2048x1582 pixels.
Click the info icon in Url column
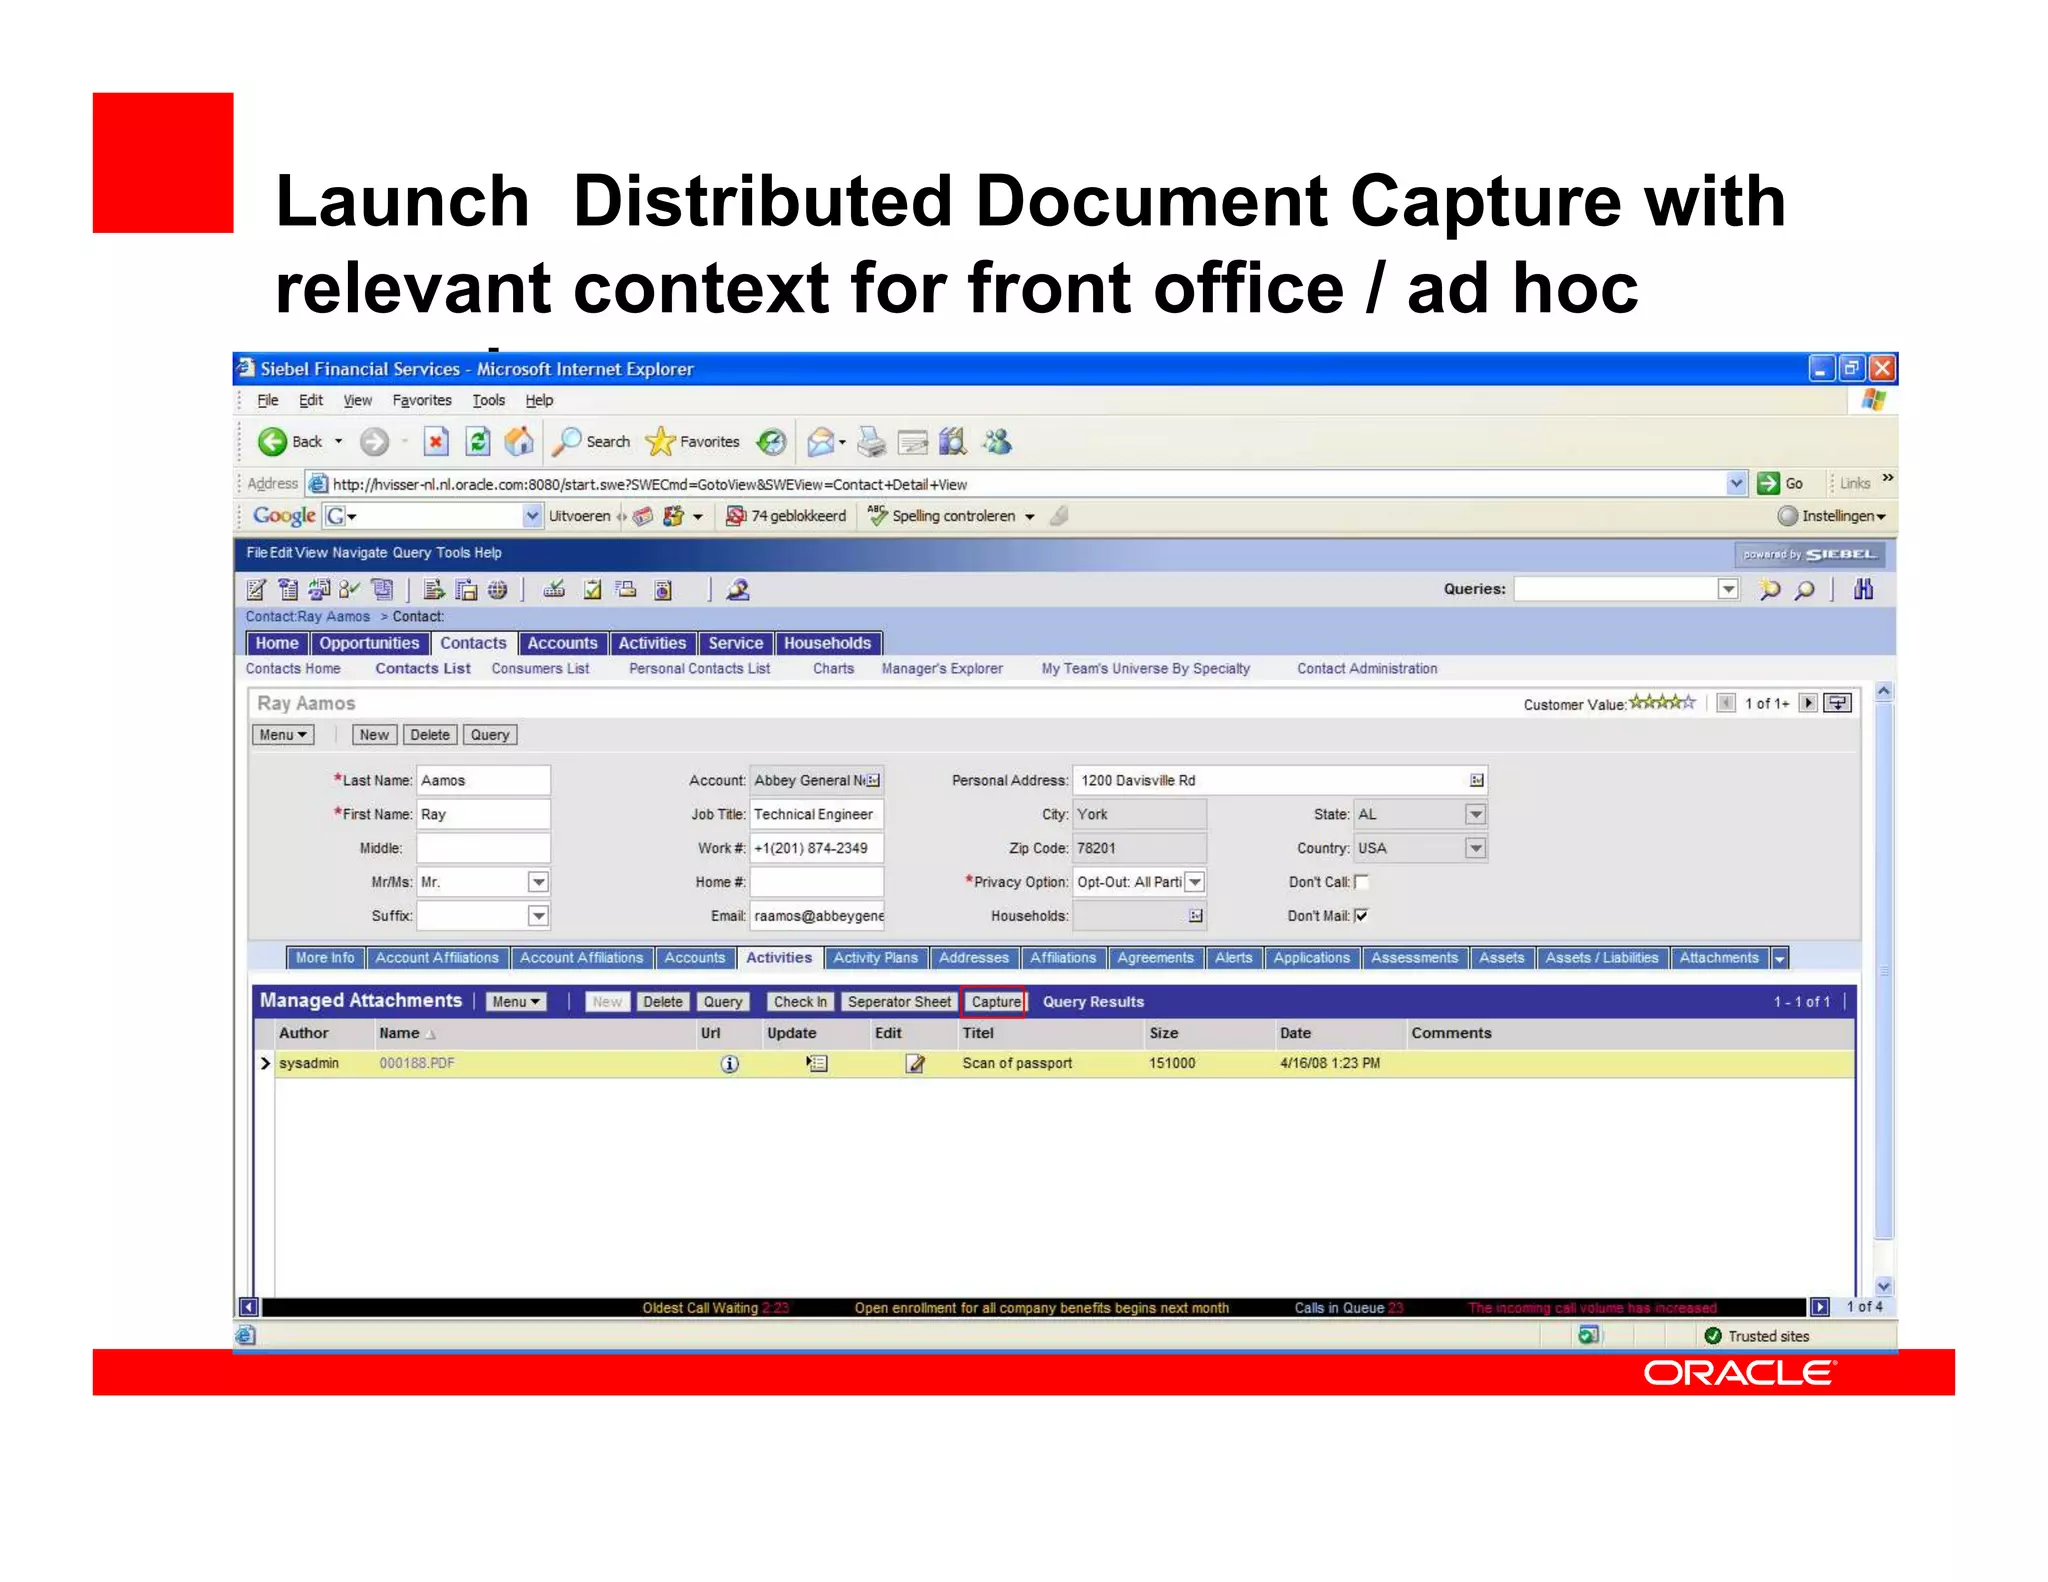[730, 1063]
